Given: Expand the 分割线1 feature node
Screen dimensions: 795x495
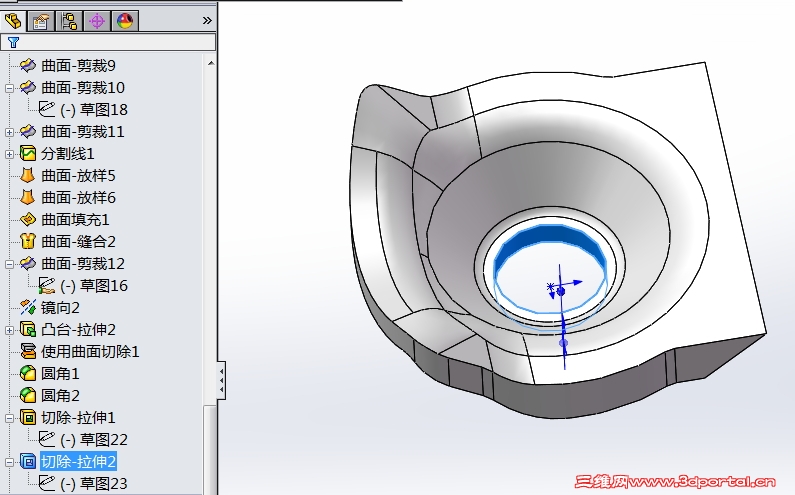Looking at the screenshot, I should pos(9,154).
